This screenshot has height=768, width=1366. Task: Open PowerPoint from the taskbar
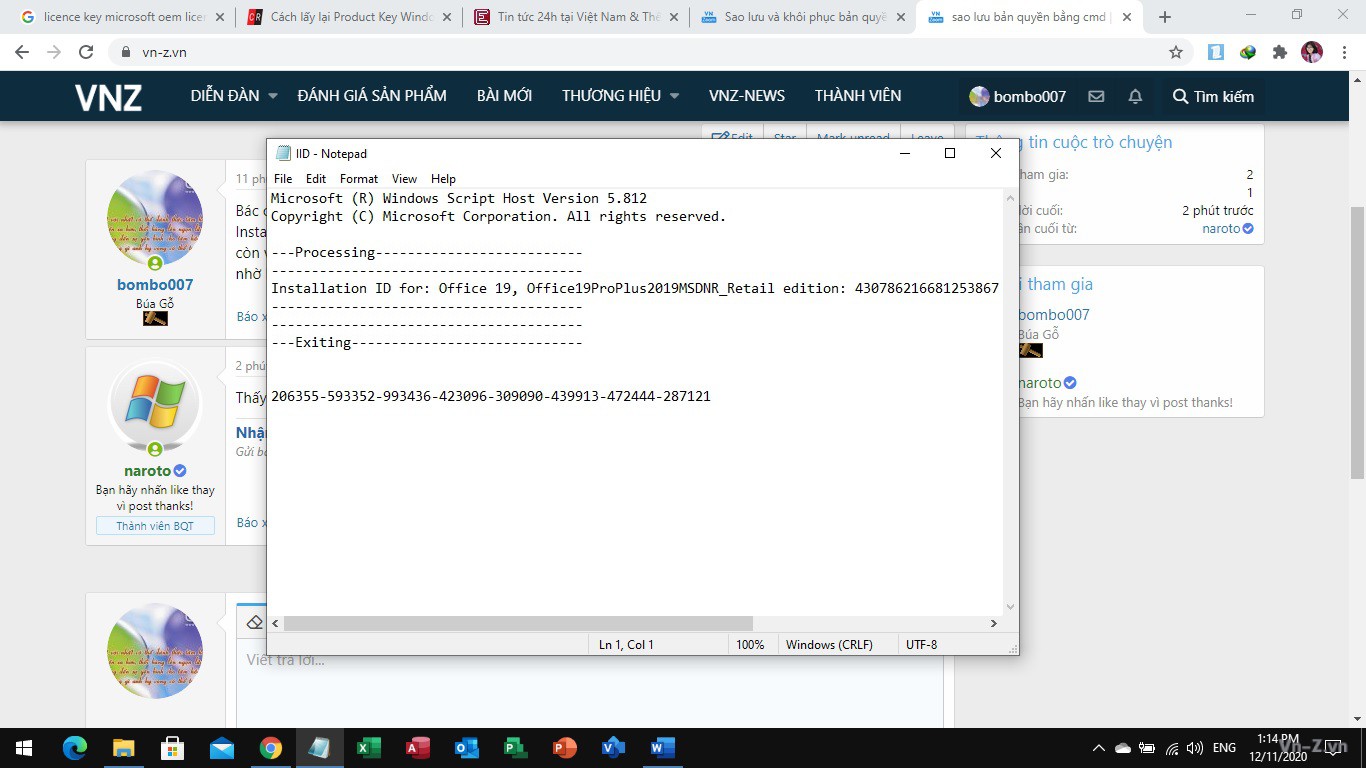point(565,748)
